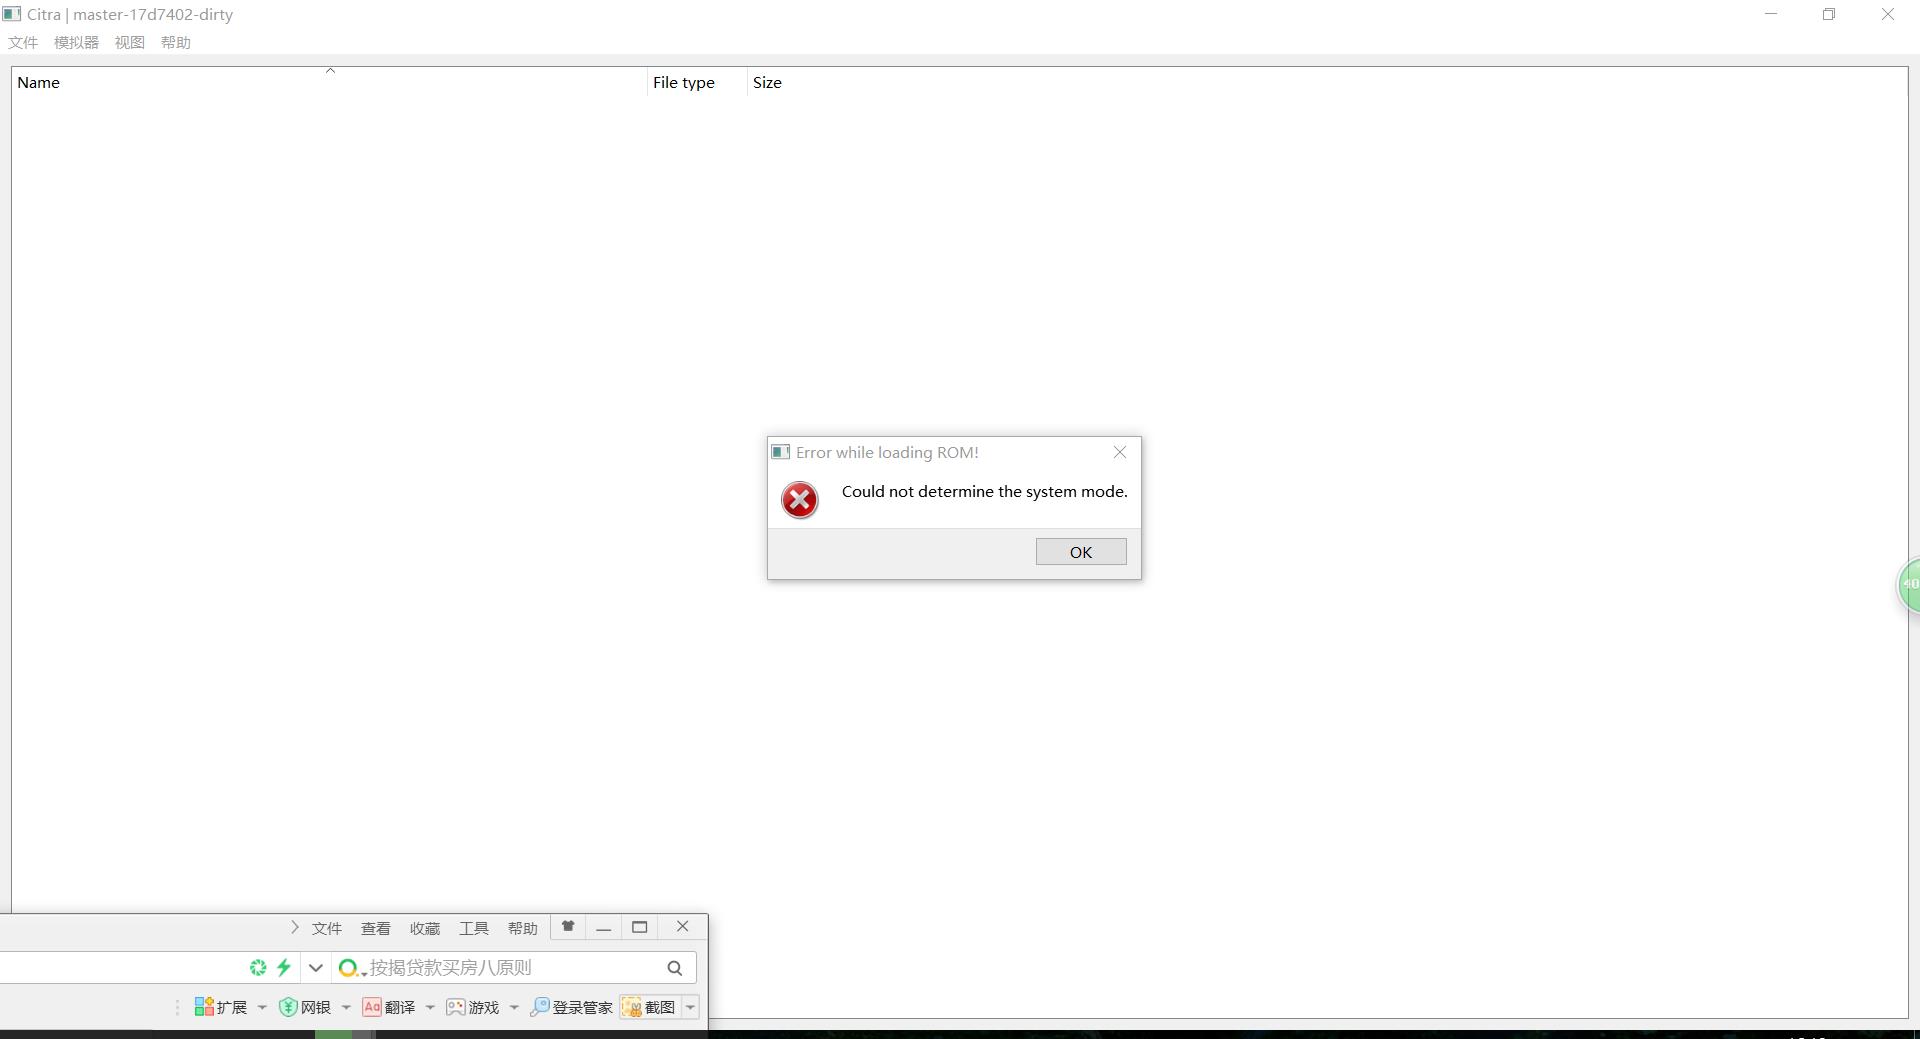Sort game list by Name column
Image resolution: width=1920 pixels, height=1039 pixels.
click(x=330, y=82)
